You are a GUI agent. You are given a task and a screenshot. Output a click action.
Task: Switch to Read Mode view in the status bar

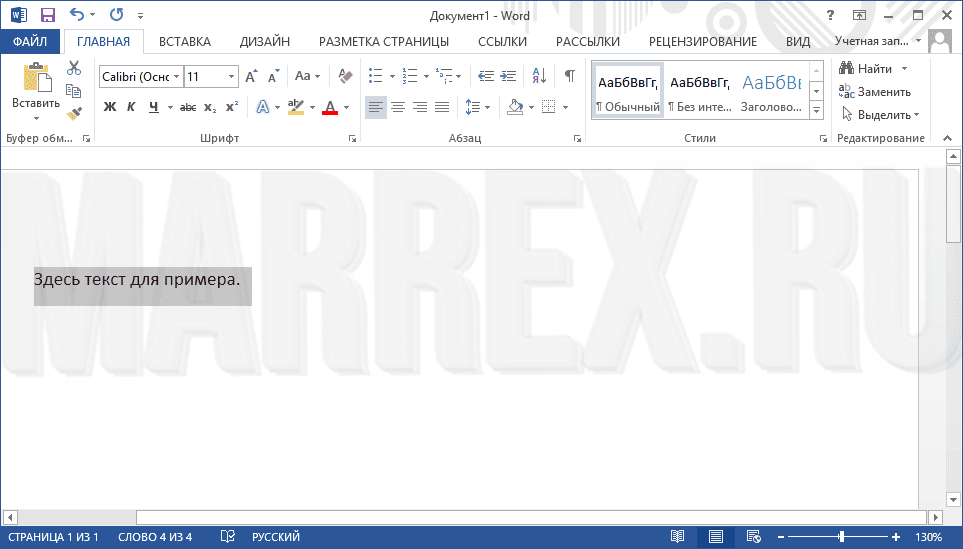(x=677, y=537)
